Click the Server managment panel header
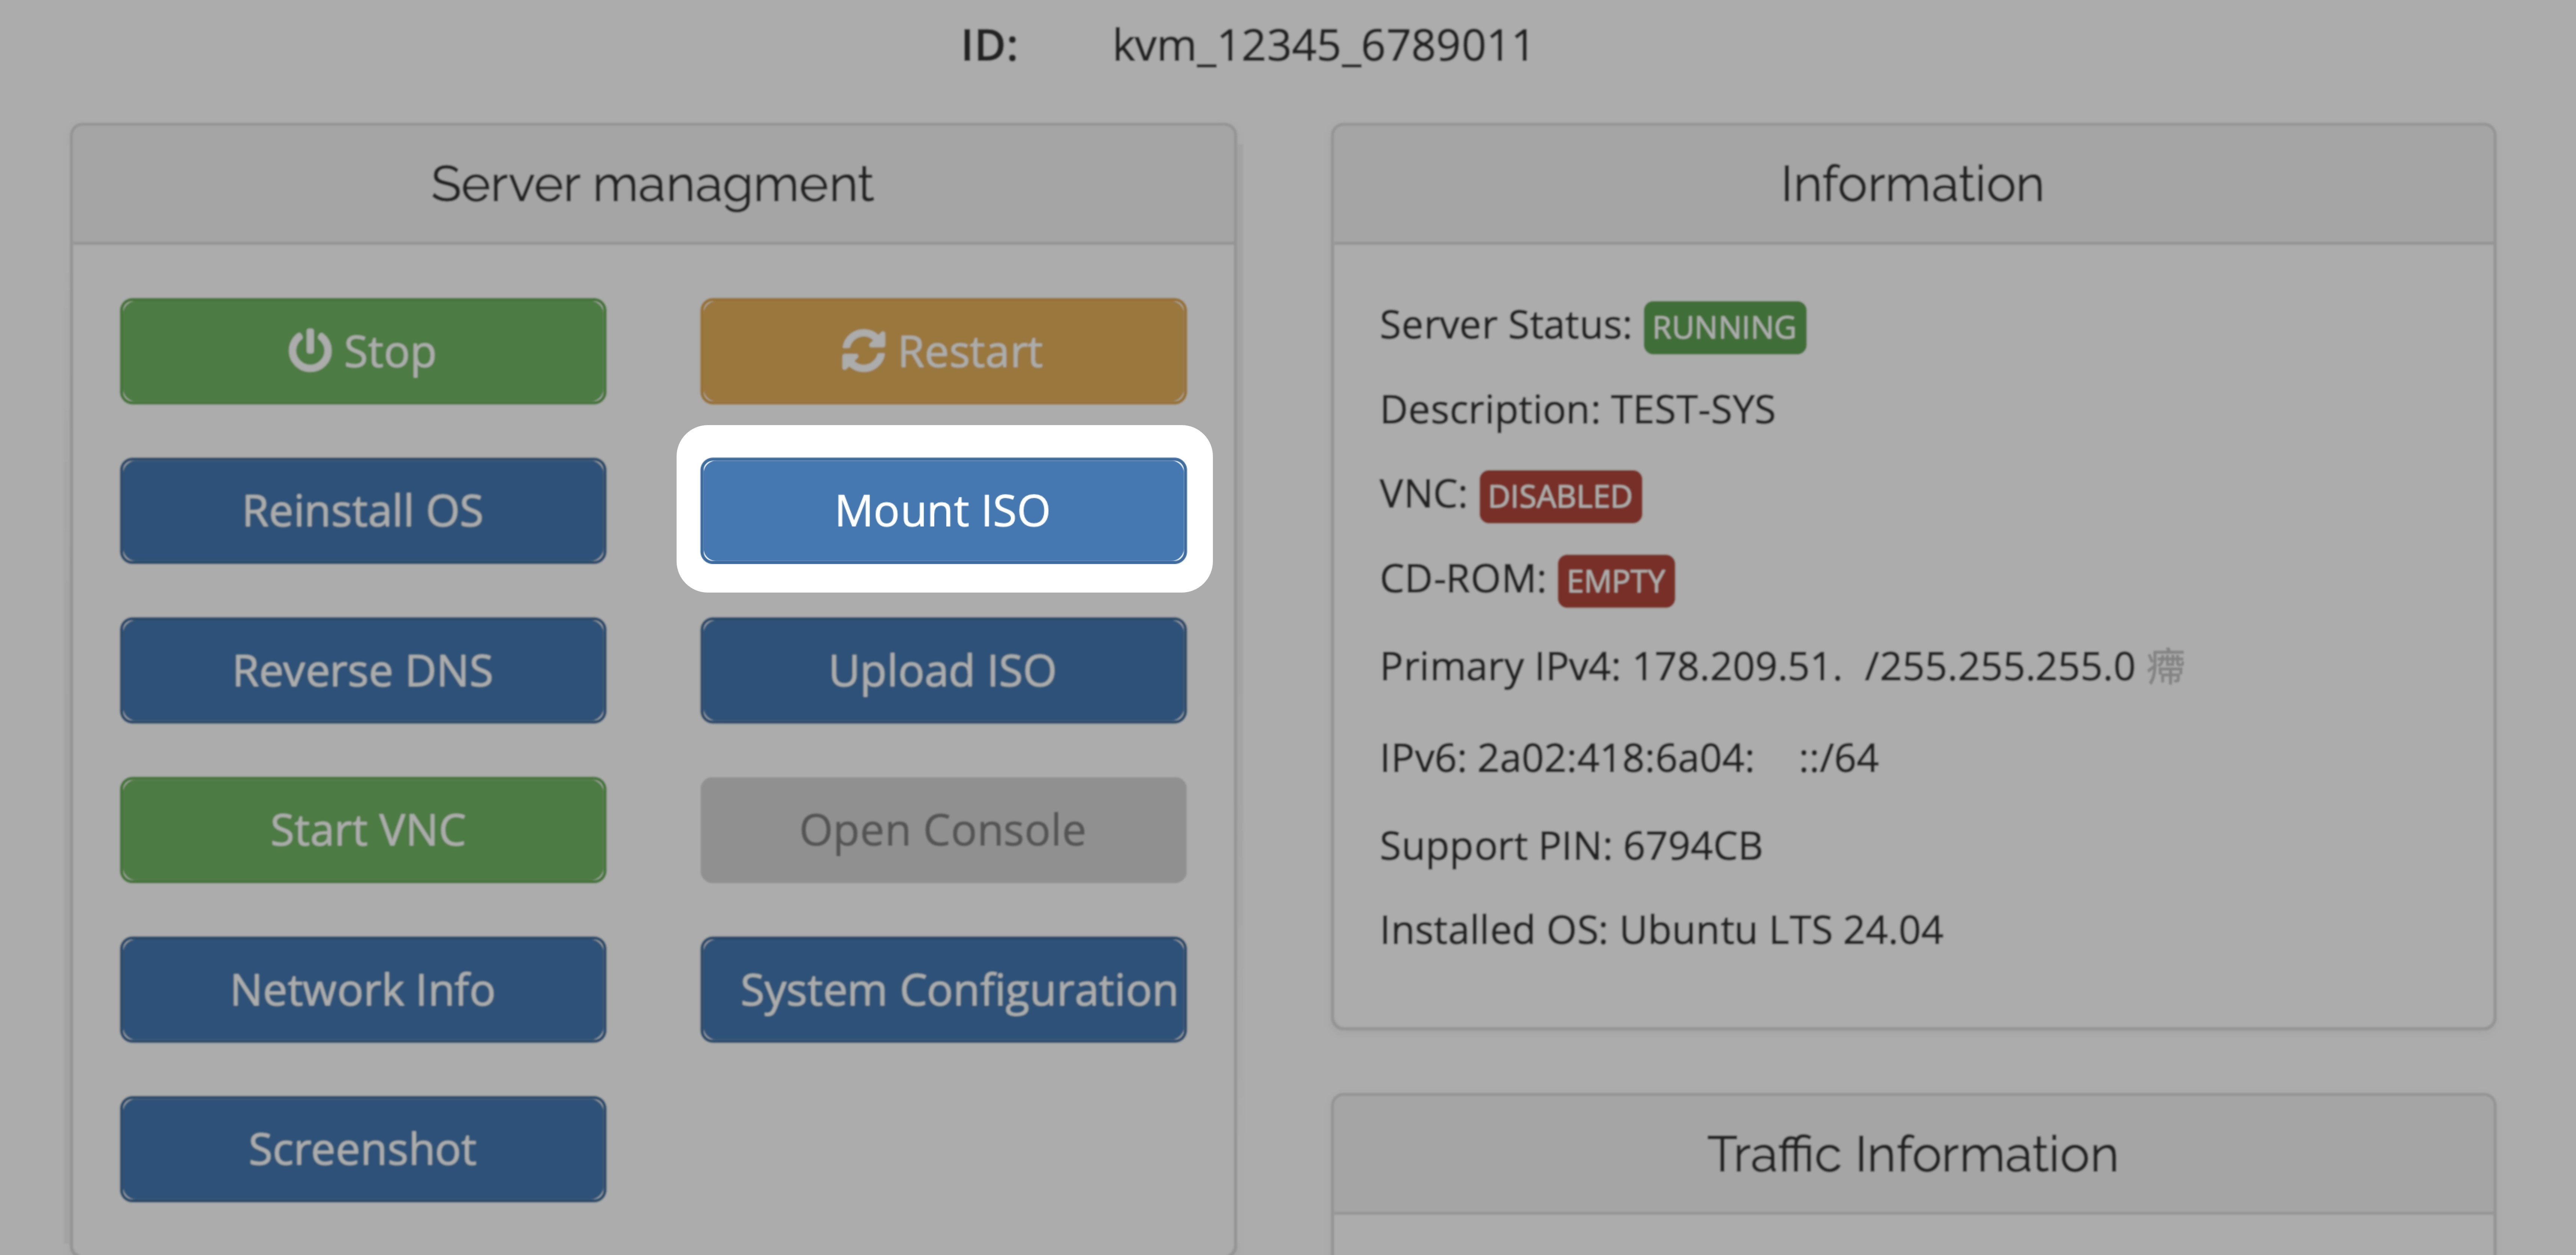Viewport: 2576px width, 1255px height. 652,184
